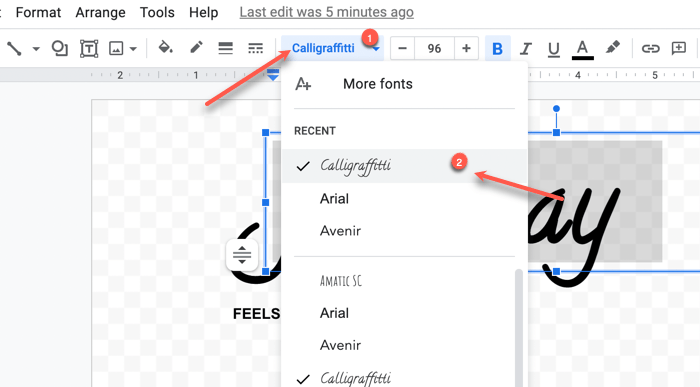Increase the font size with plus
700x387 pixels.
click(x=466, y=48)
